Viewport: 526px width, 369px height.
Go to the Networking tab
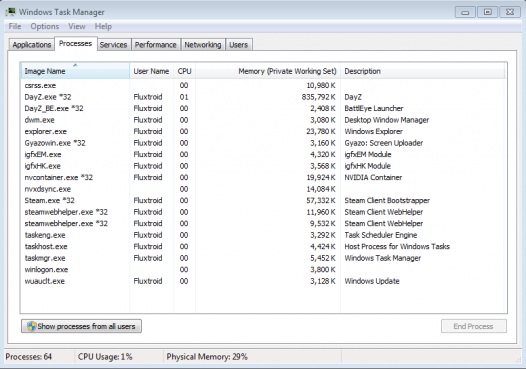203,45
